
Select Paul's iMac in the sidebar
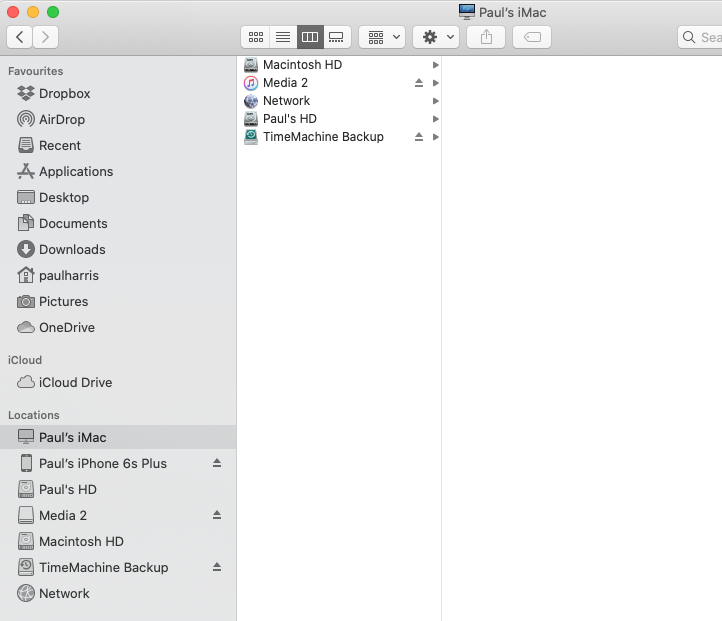[x=118, y=437]
